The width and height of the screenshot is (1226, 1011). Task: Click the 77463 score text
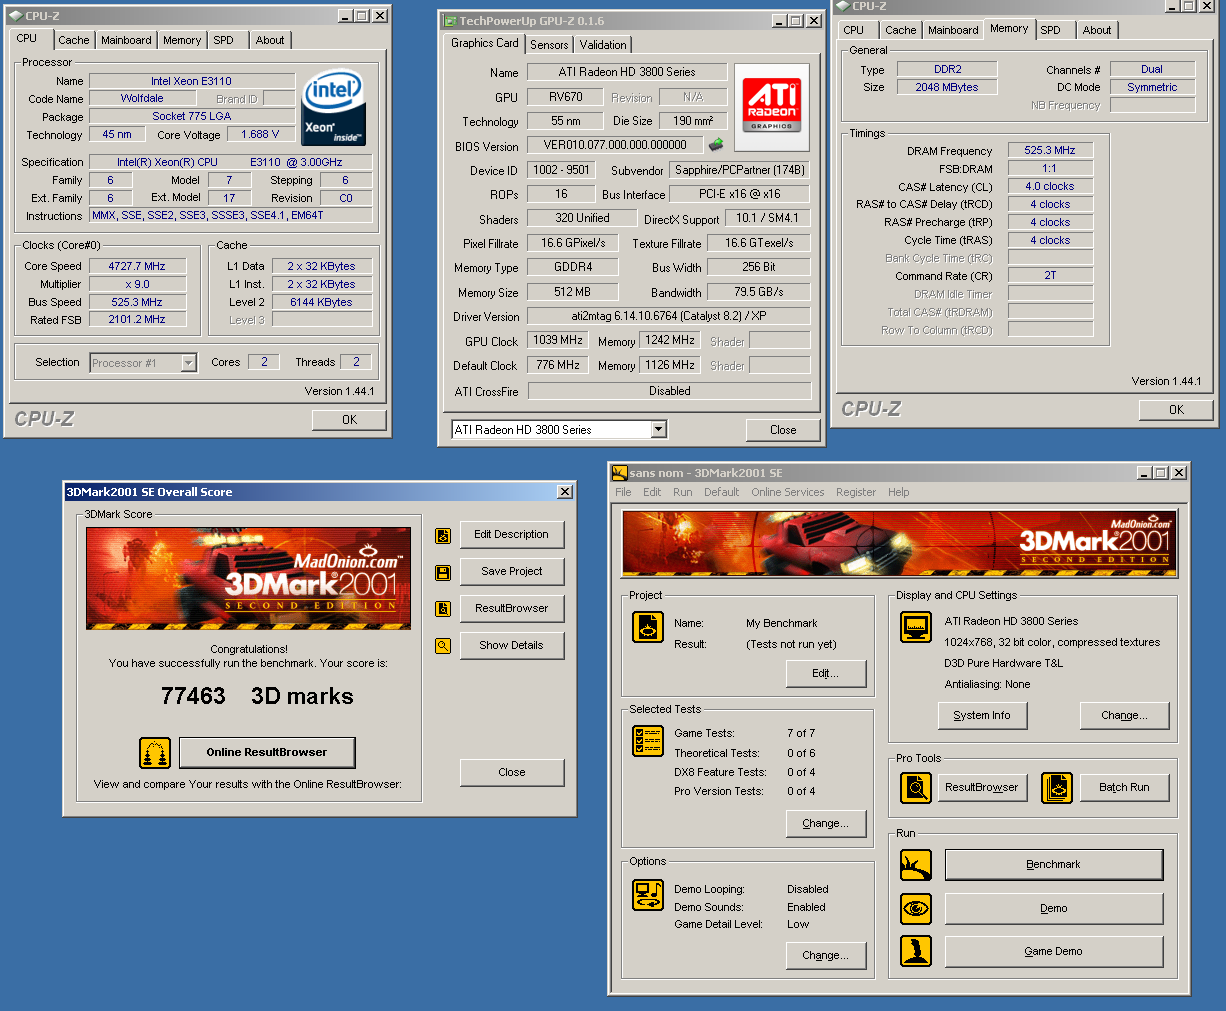pos(193,696)
